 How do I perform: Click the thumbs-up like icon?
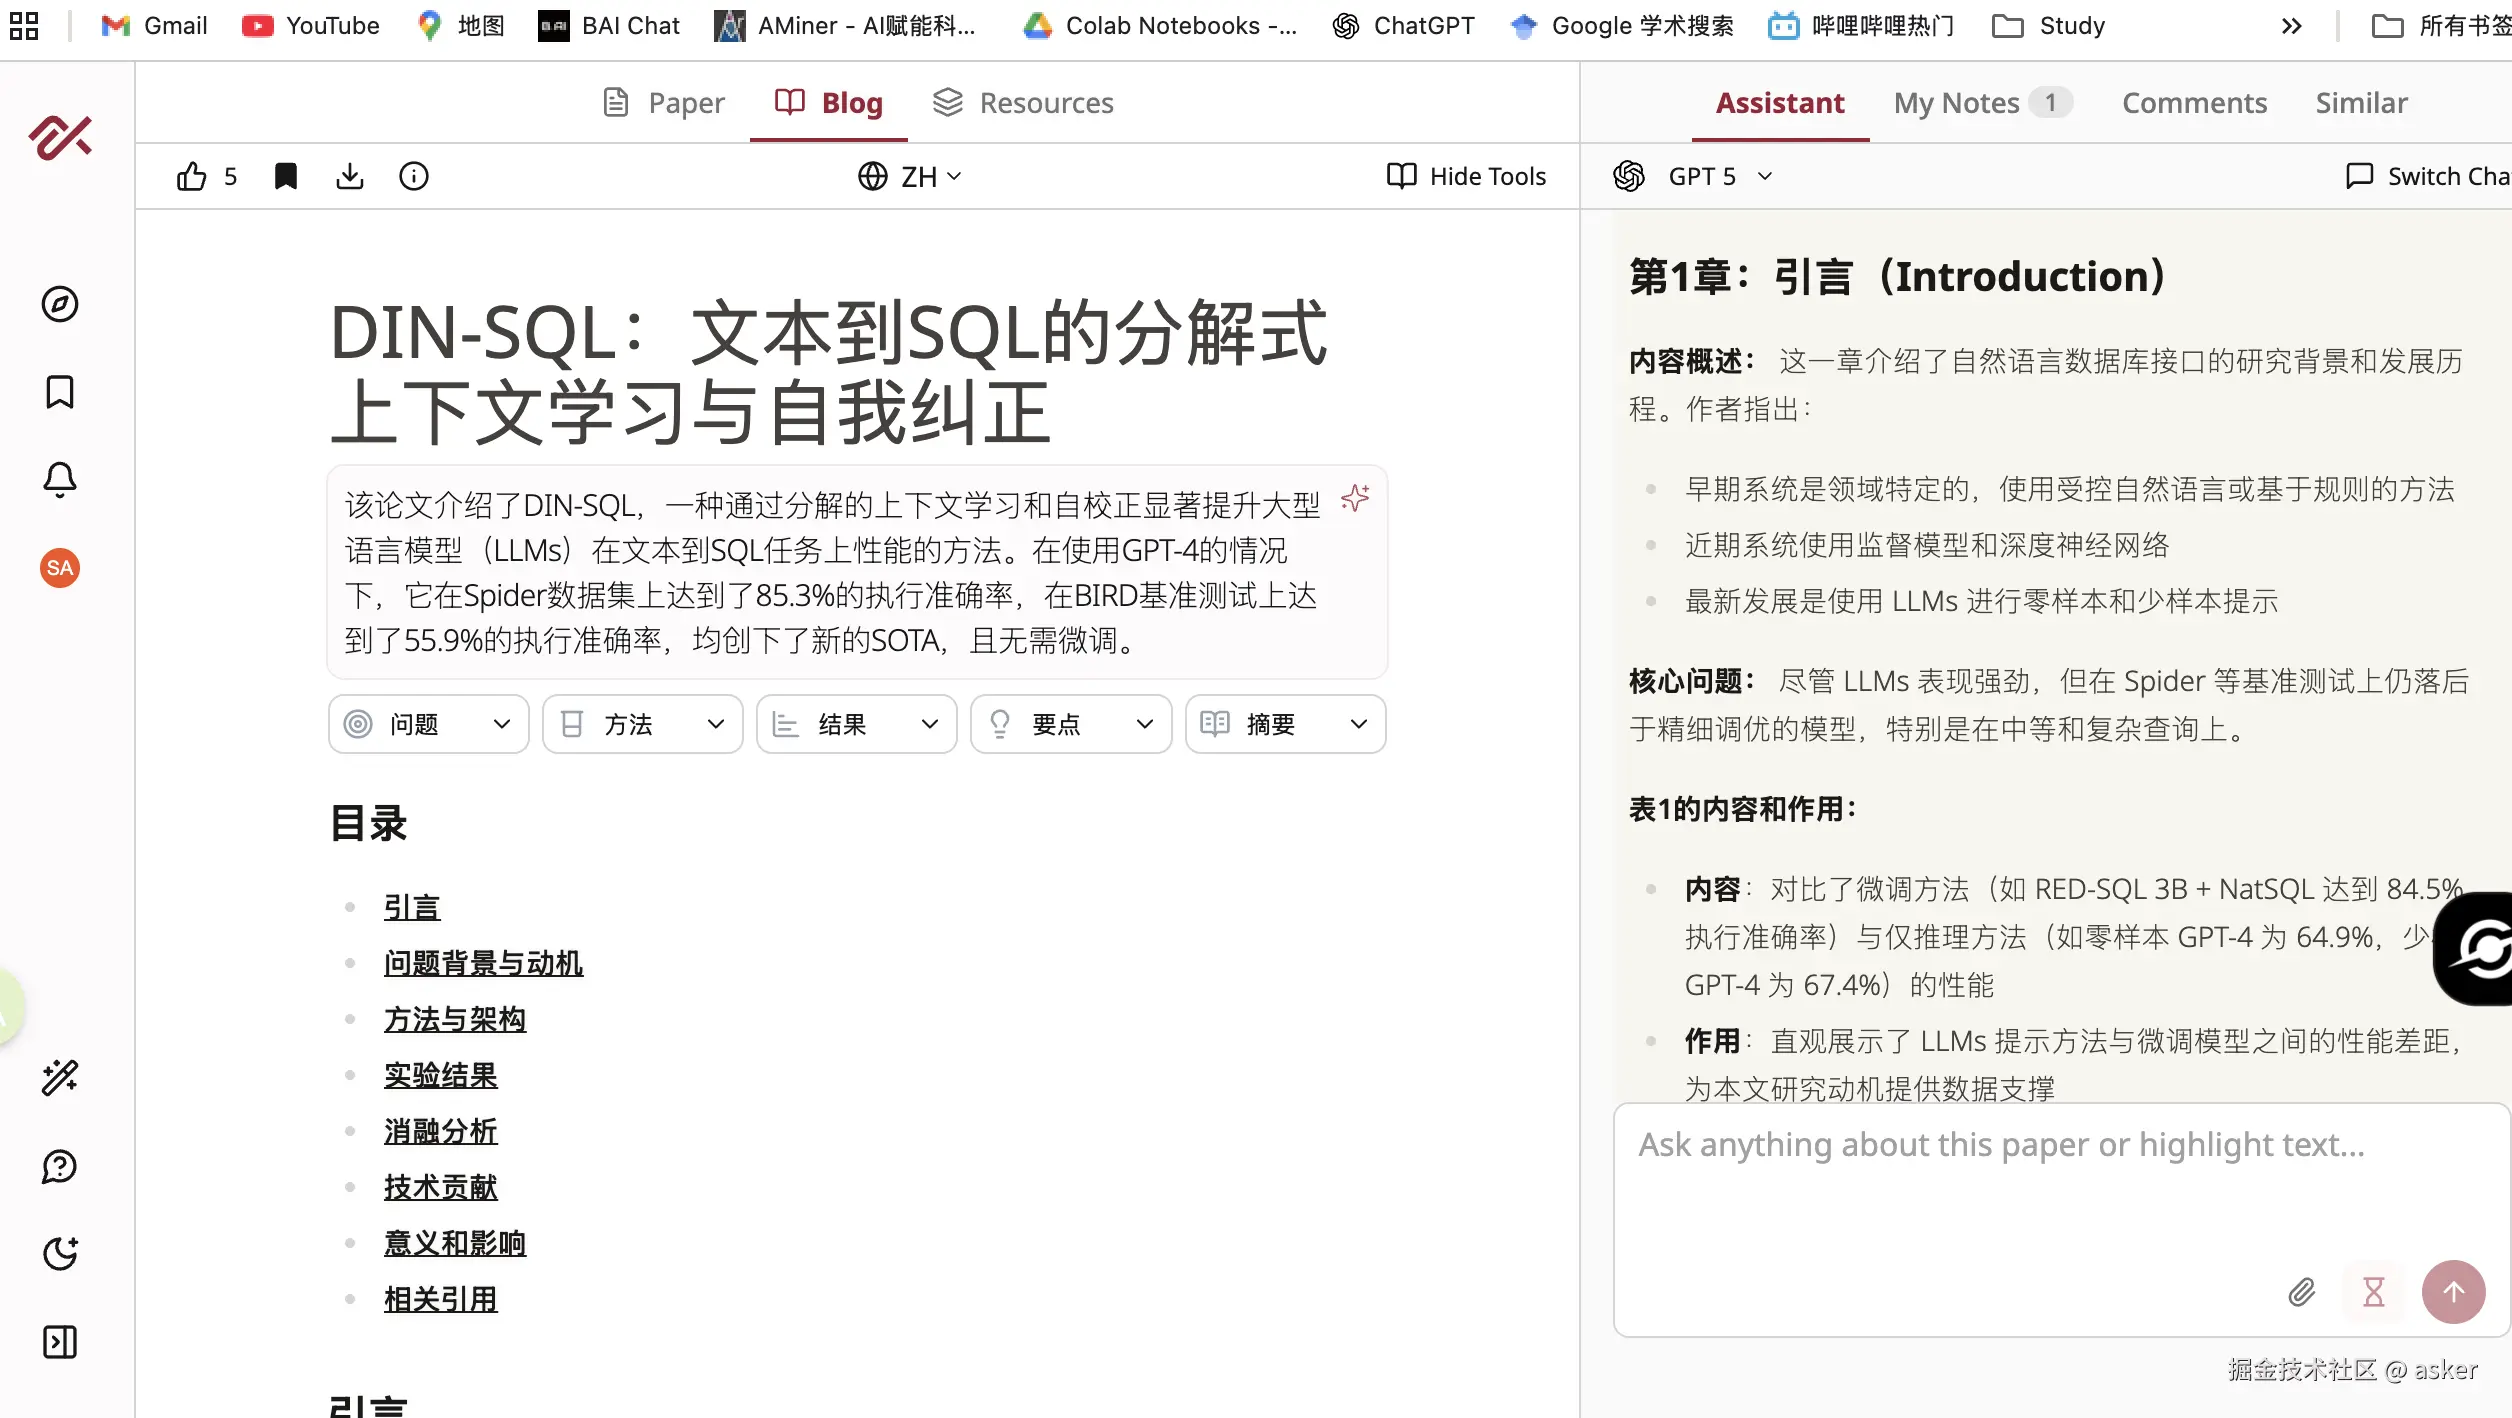click(191, 176)
